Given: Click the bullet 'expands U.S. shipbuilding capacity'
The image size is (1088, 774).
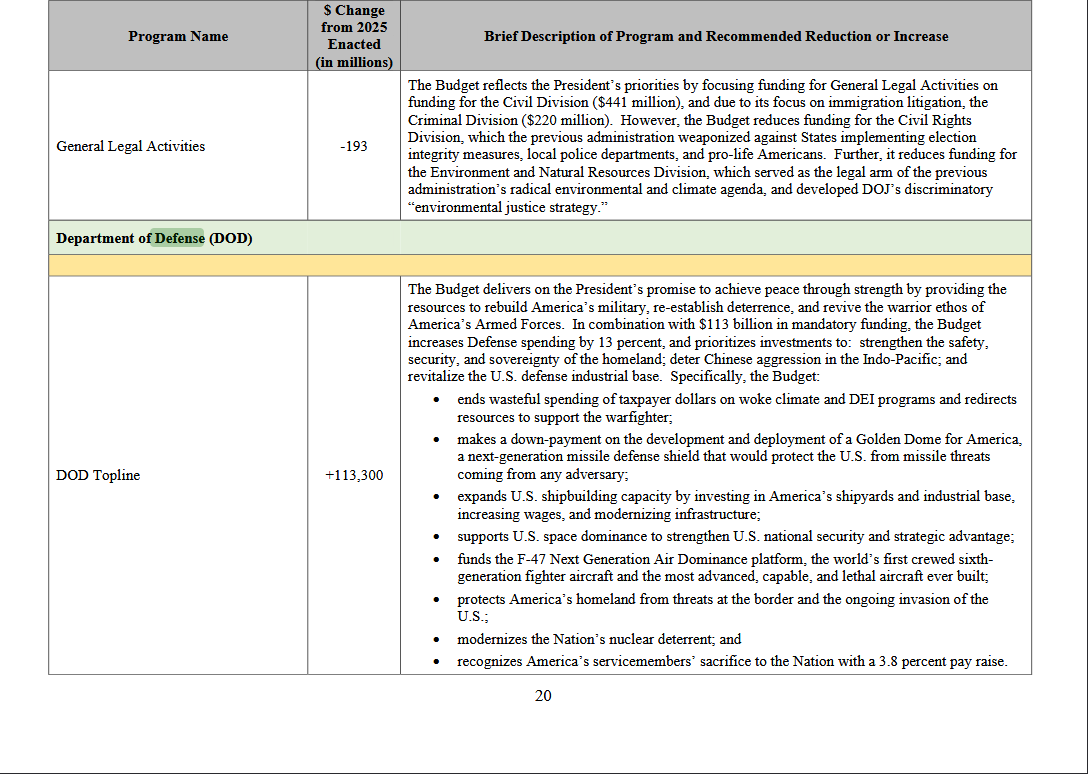Looking at the screenshot, I should pos(736,505).
